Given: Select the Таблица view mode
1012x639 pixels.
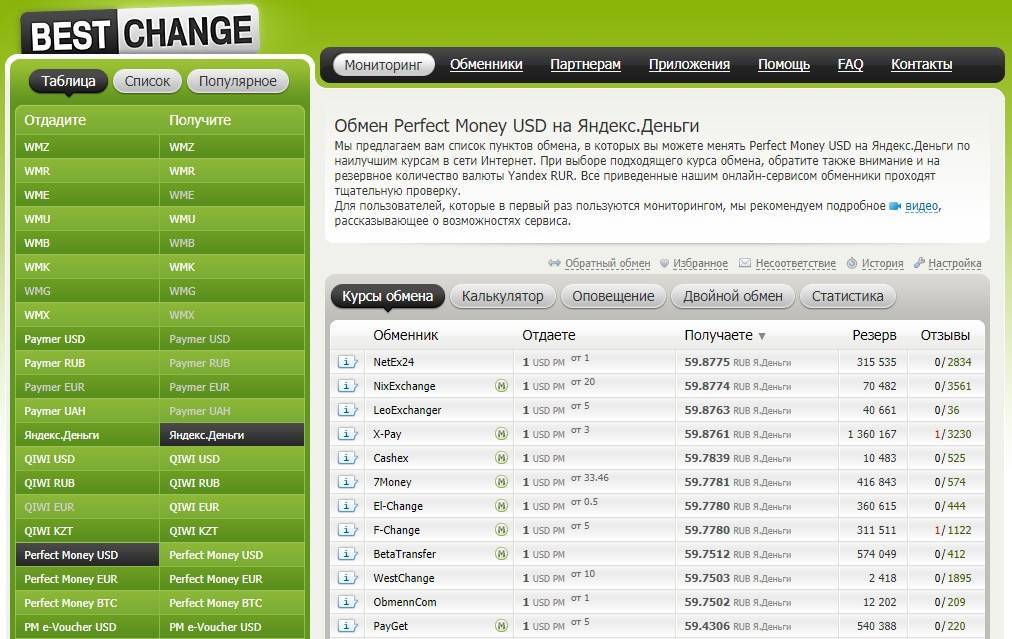Looking at the screenshot, I should click(68, 81).
